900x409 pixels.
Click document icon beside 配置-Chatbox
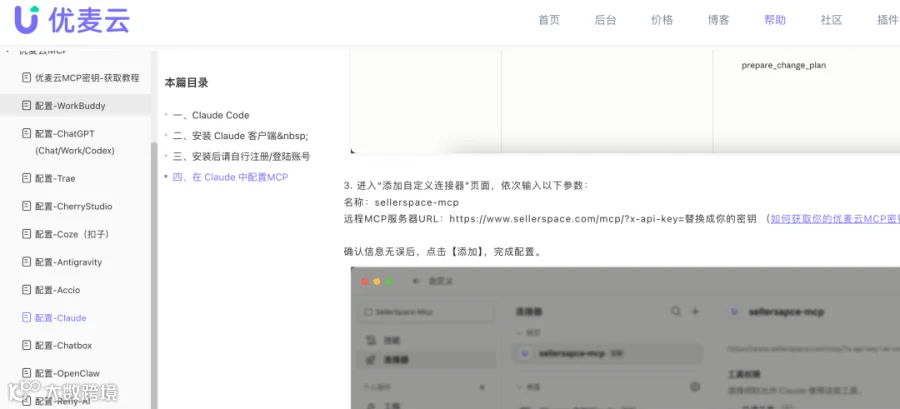pos(26,345)
